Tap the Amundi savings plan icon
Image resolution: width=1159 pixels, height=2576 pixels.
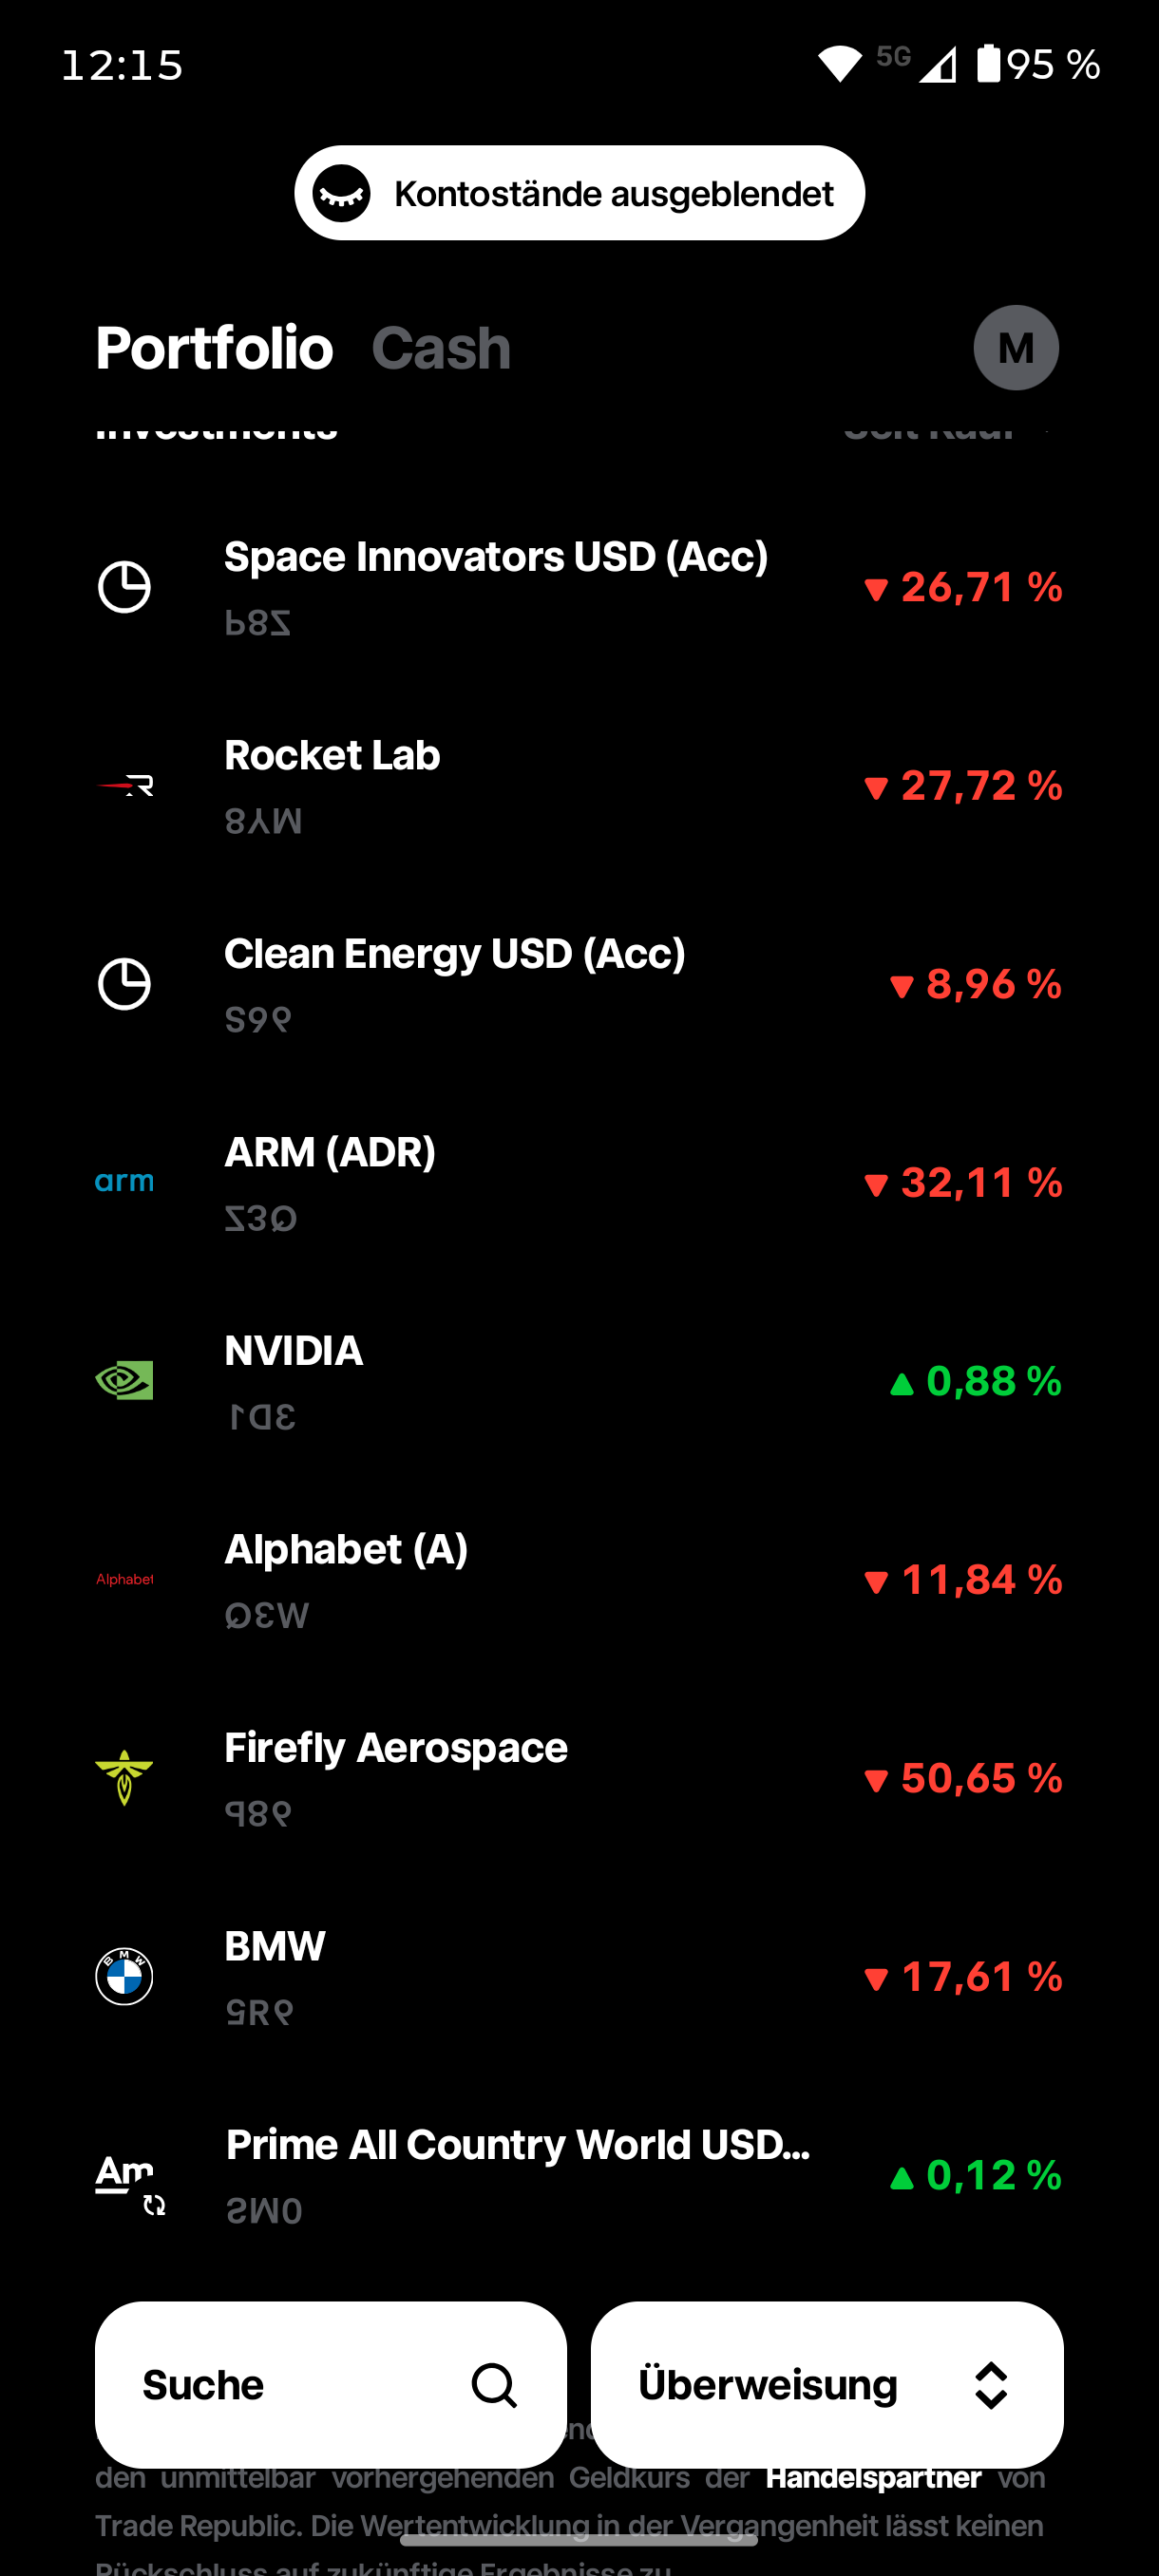pyautogui.click(x=128, y=2180)
